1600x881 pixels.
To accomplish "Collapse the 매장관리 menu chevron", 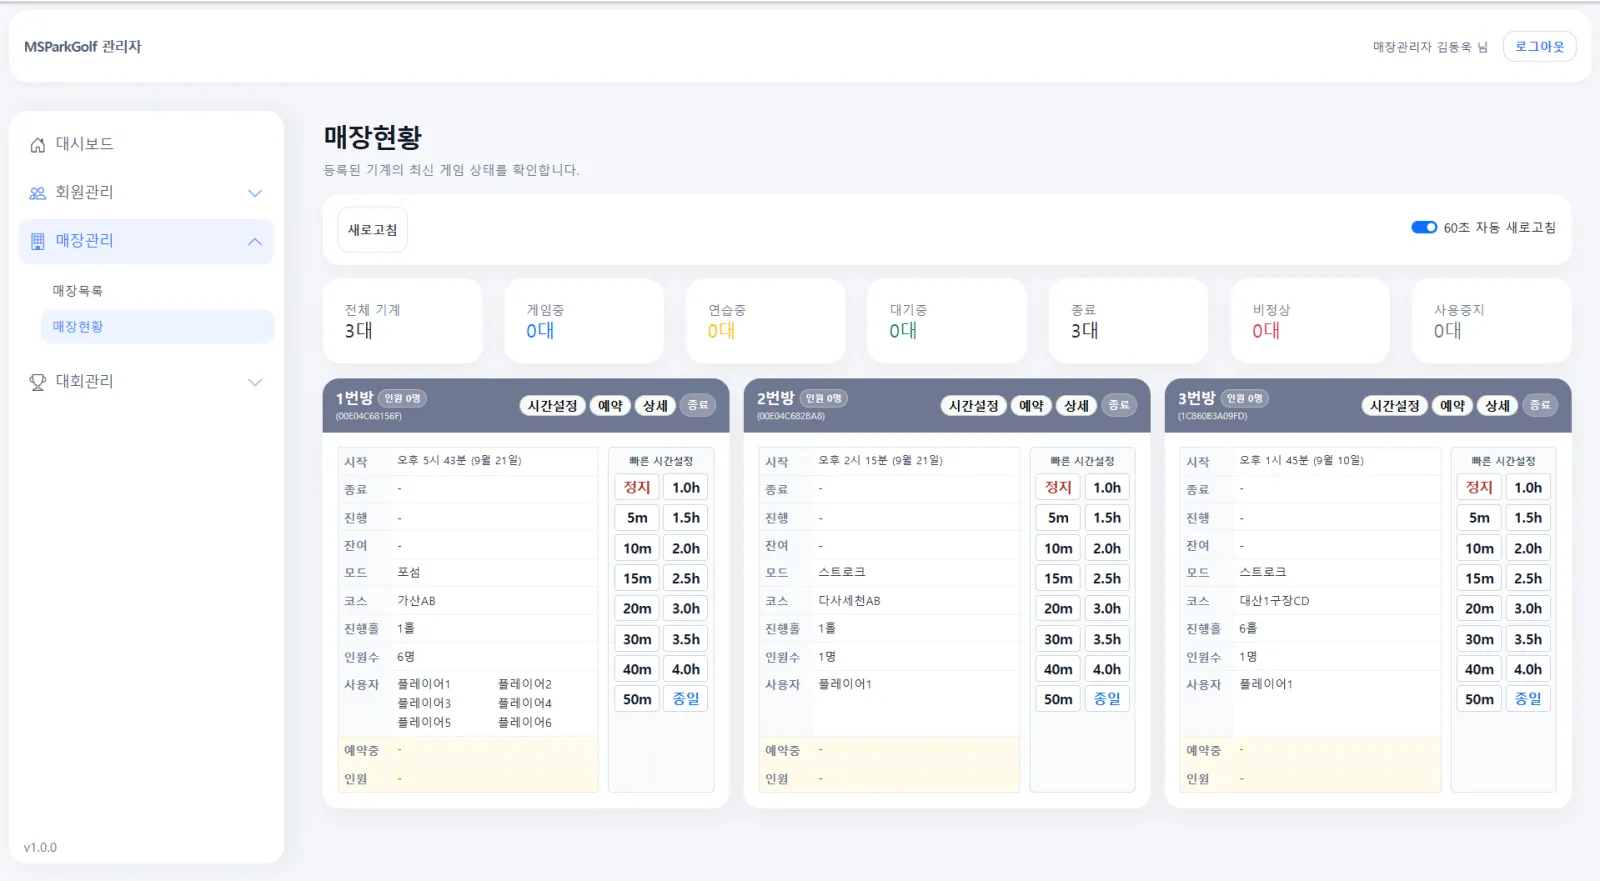I will click(x=255, y=241).
